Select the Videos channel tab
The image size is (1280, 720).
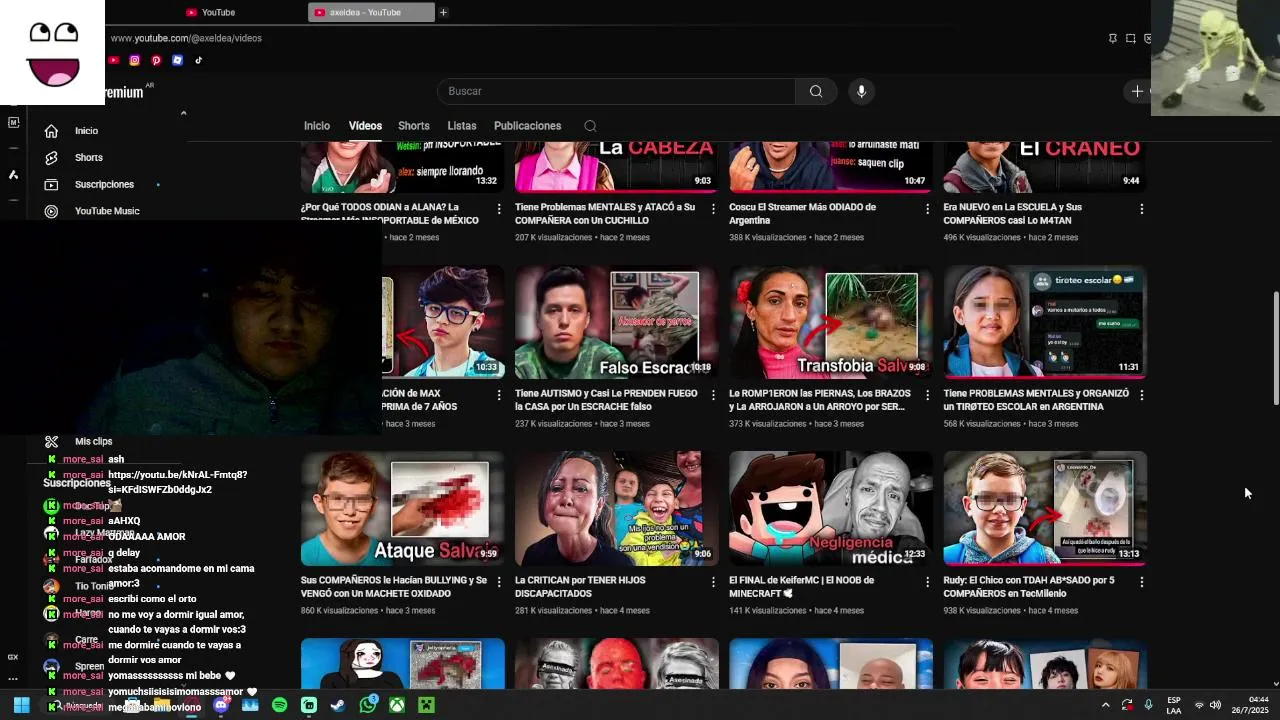coord(365,126)
